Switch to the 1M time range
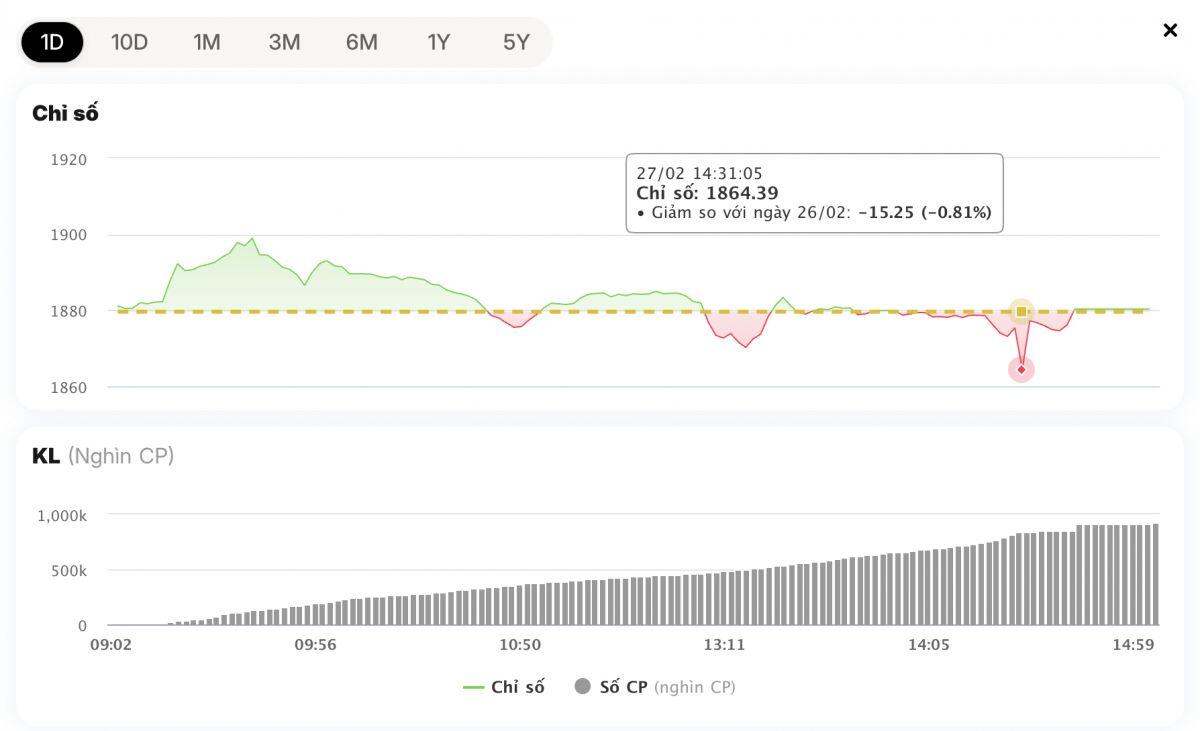This screenshot has width=1200, height=731. (207, 42)
